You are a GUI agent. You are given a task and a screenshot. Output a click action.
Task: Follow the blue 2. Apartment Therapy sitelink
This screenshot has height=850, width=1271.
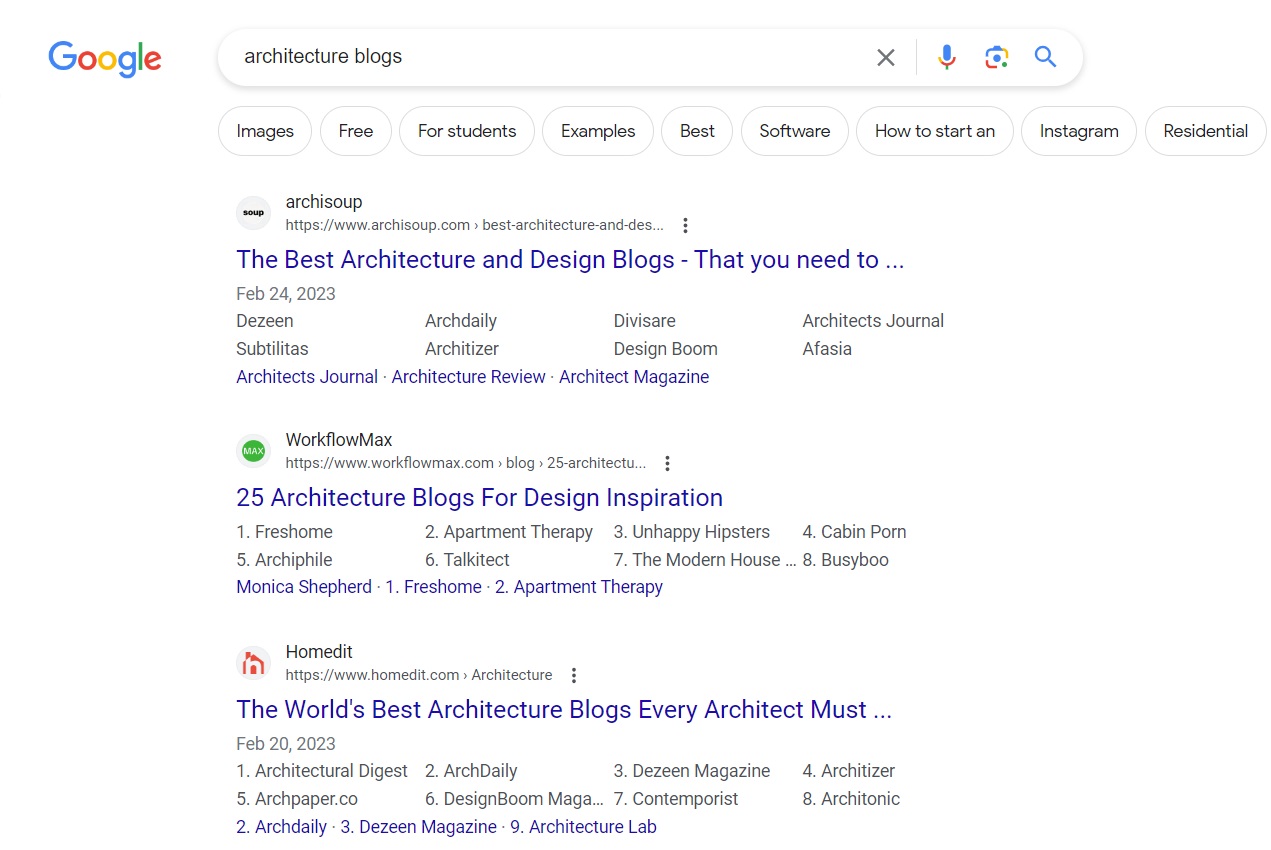pos(579,587)
